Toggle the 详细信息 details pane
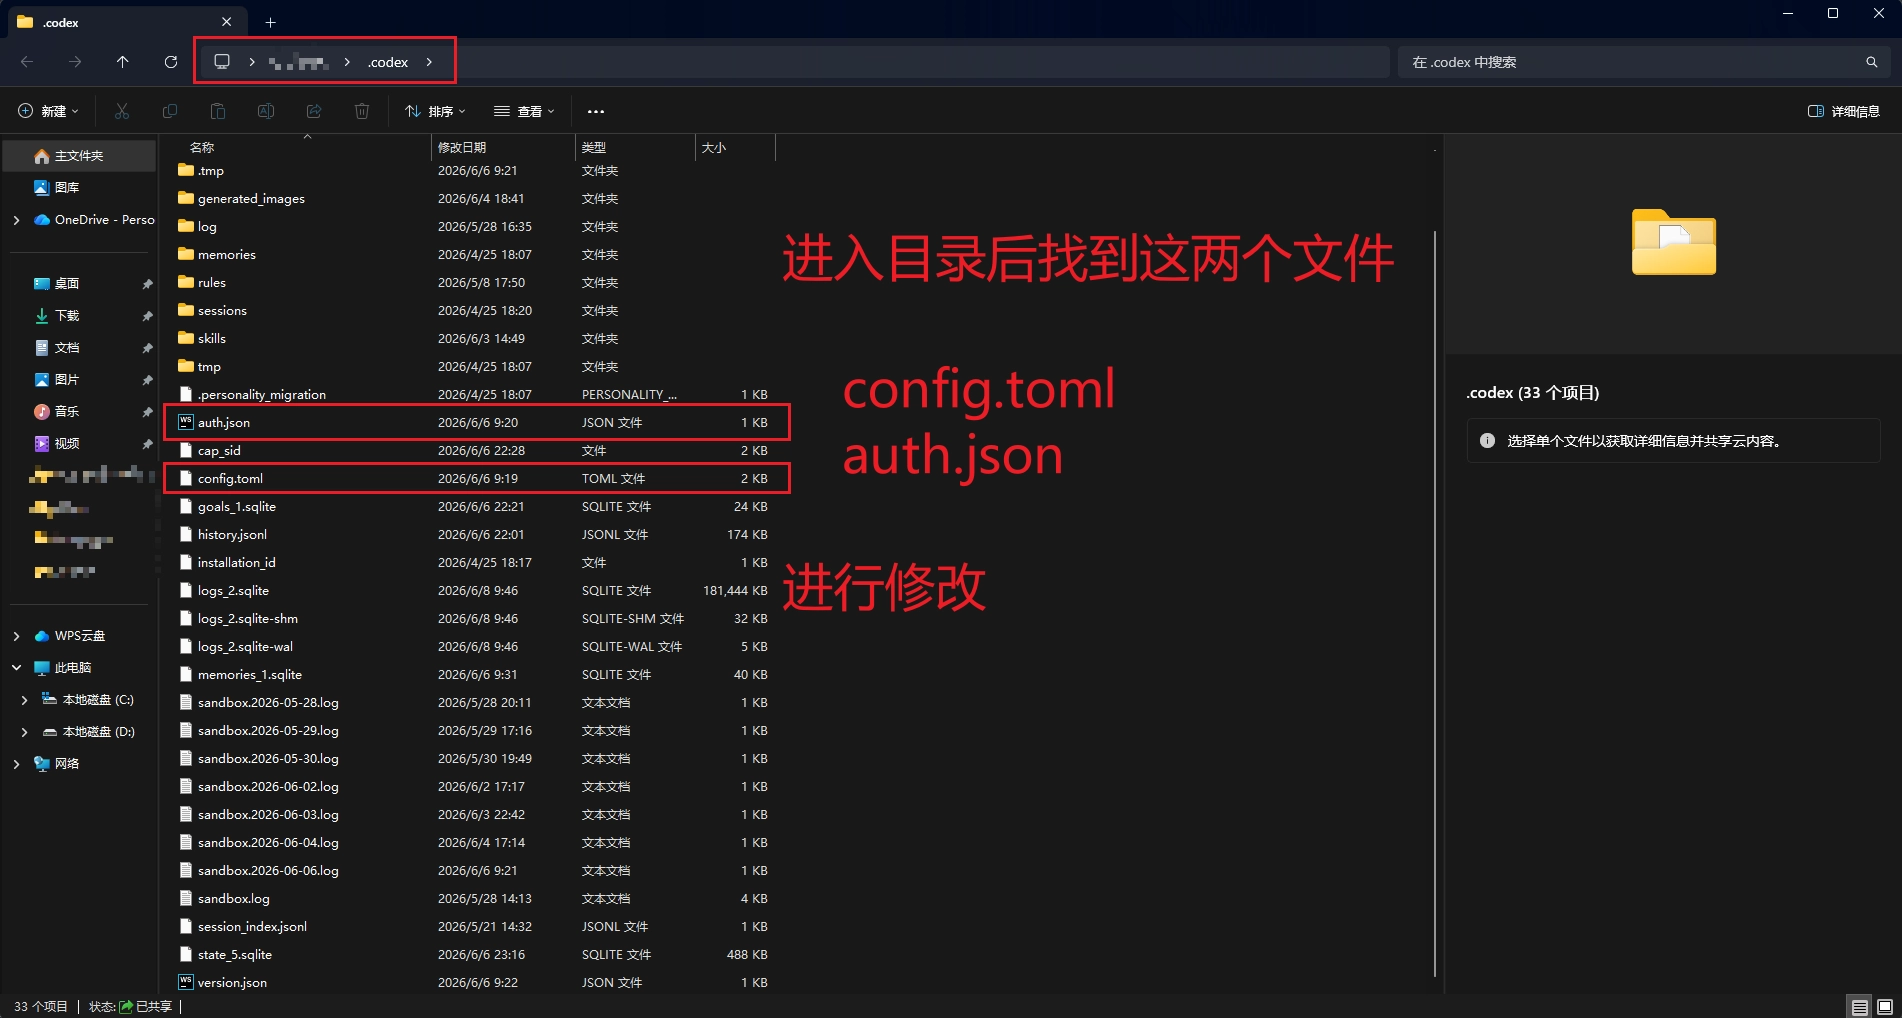Screen dimensions: 1902x1018 tap(1843, 111)
